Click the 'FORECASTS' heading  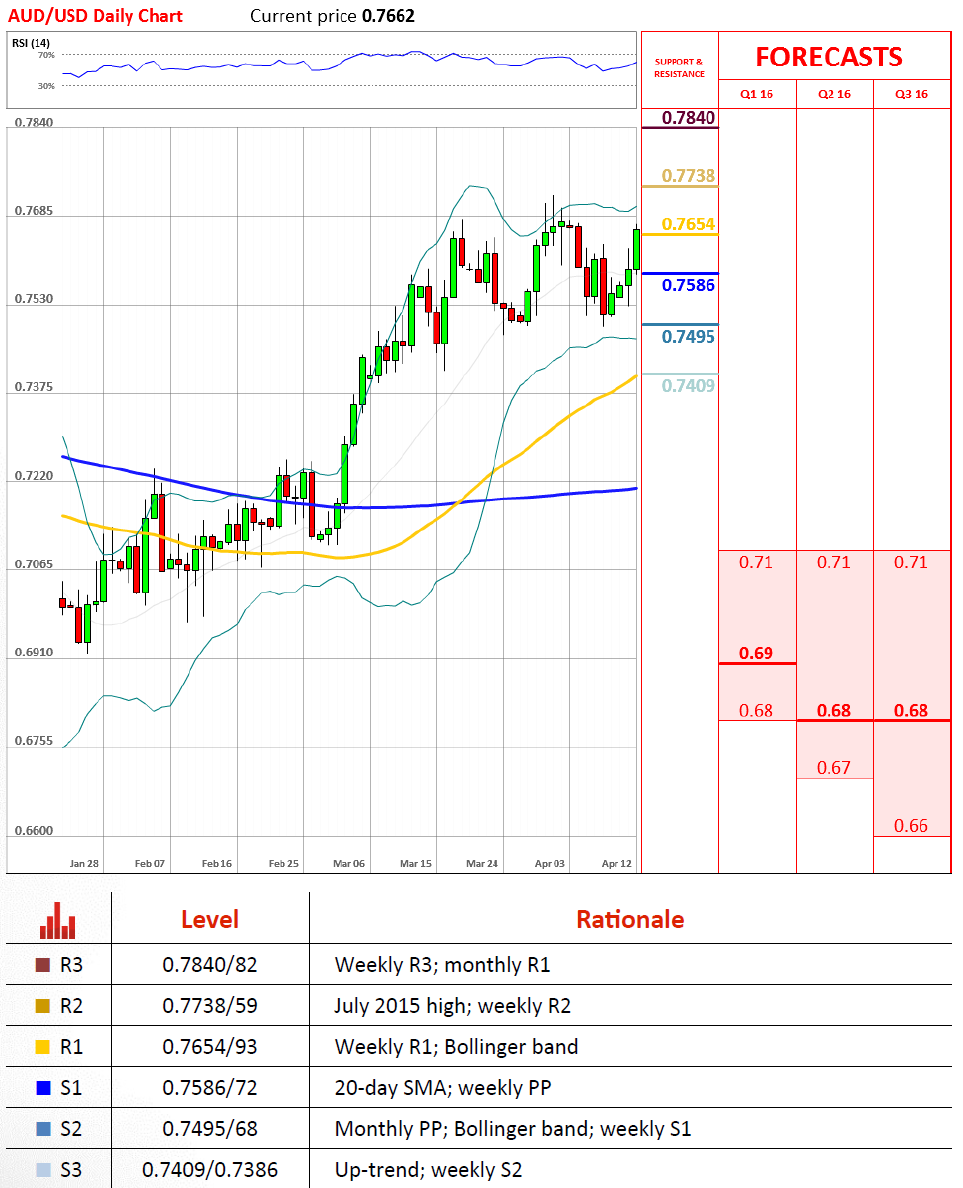829,57
